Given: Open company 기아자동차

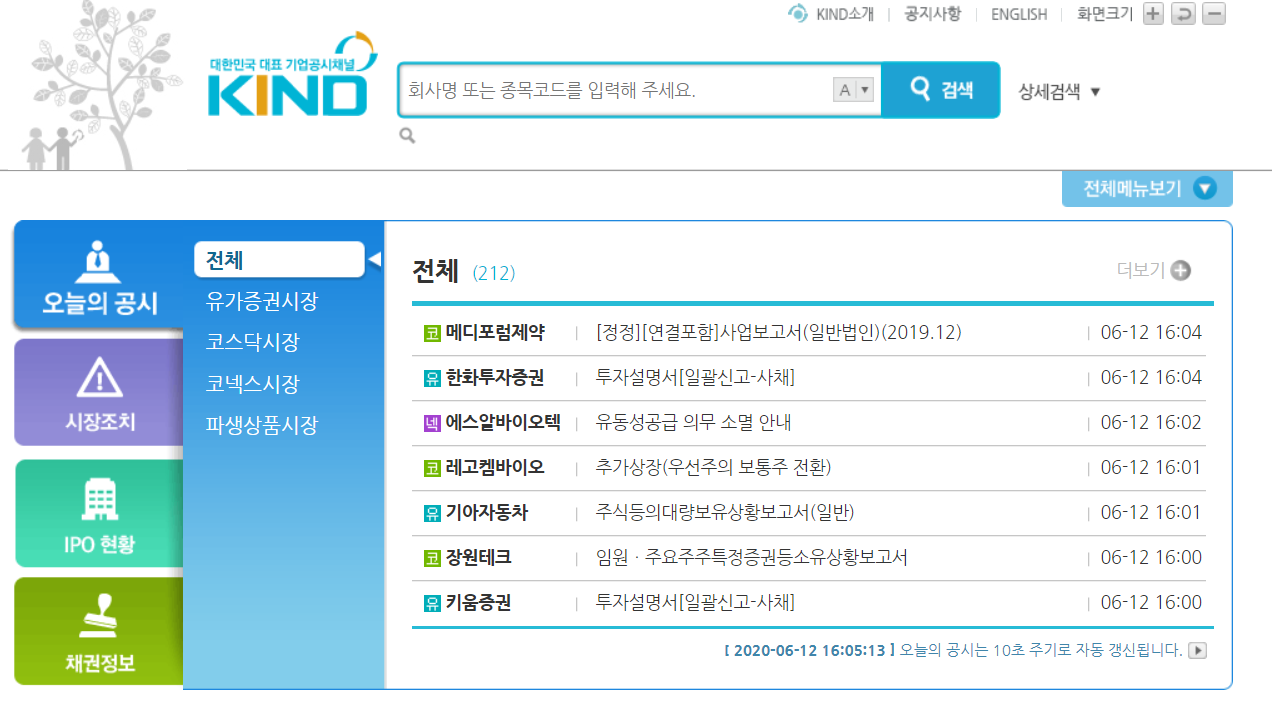Looking at the screenshot, I should pyautogui.click(x=487, y=513).
